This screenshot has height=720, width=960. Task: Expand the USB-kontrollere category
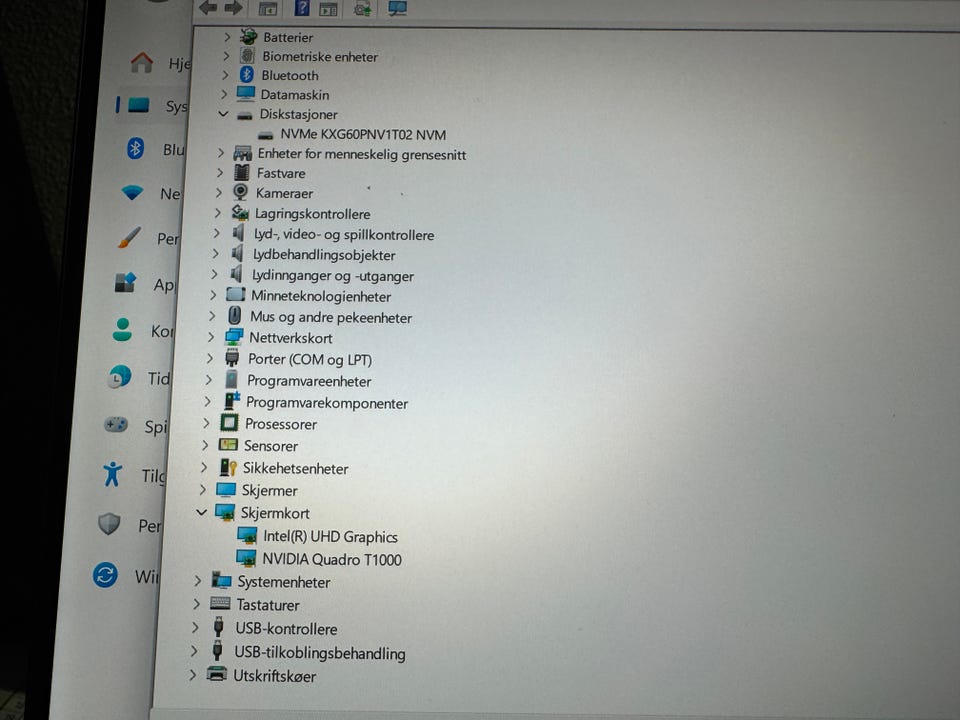(x=195, y=628)
